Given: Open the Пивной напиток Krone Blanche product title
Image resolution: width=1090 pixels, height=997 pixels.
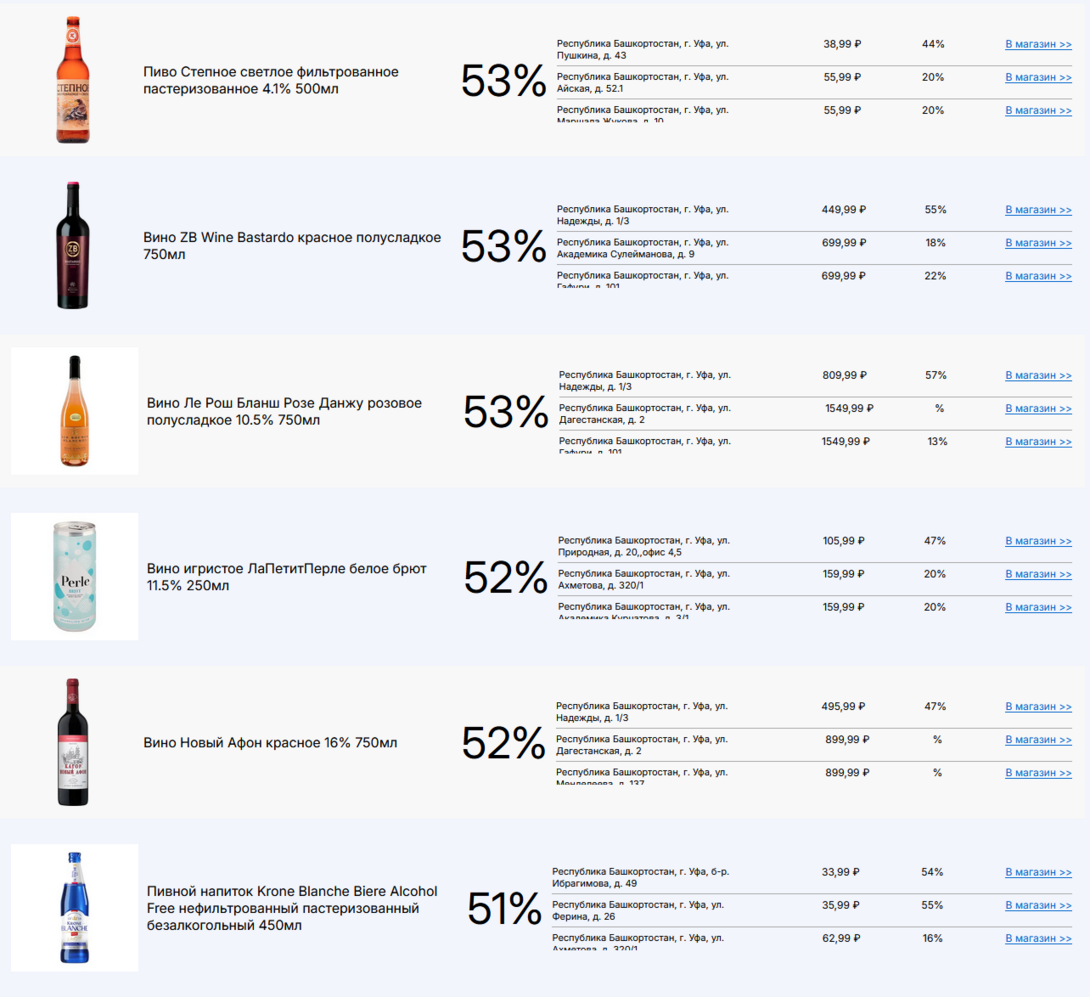Looking at the screenshot, I should [x=292, y=908].
